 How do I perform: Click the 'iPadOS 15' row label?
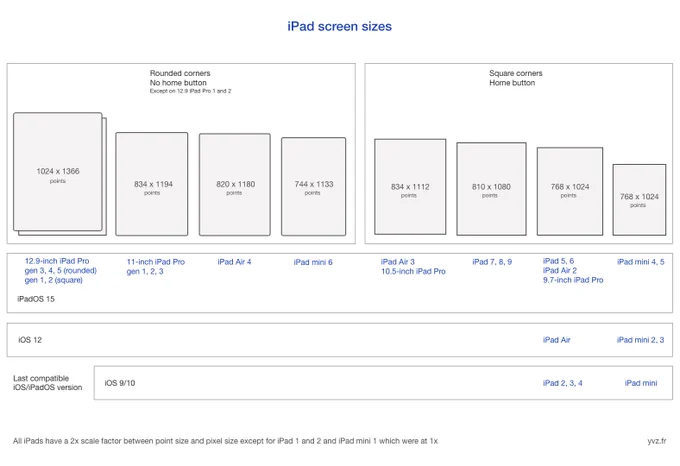pos(36,299)
